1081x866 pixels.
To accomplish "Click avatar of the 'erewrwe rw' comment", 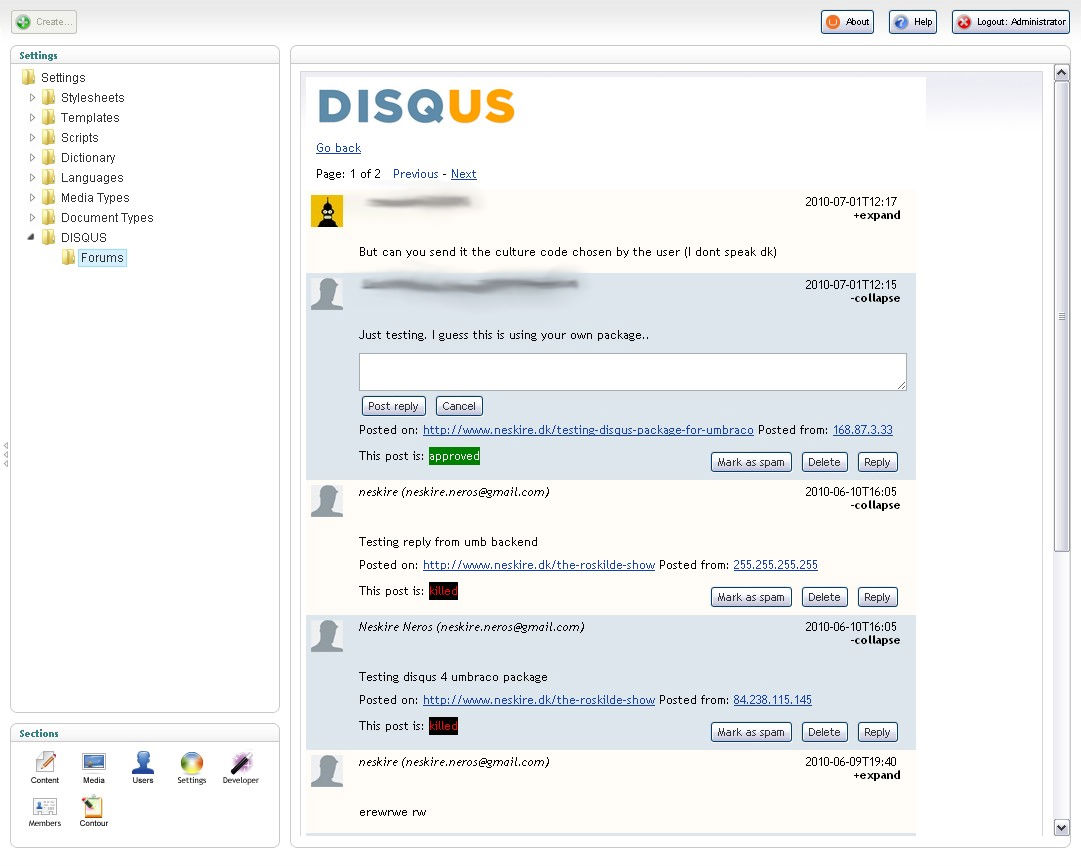I will (x=327, y=772).
